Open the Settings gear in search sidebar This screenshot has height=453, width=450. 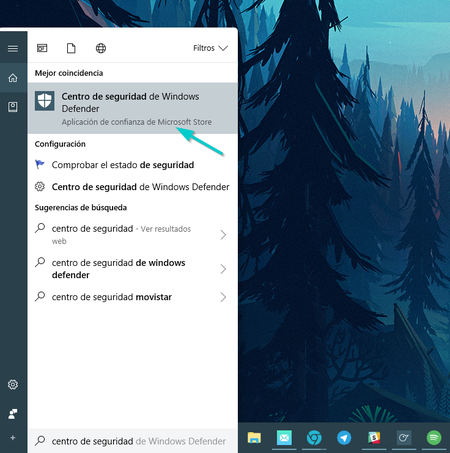13,384
